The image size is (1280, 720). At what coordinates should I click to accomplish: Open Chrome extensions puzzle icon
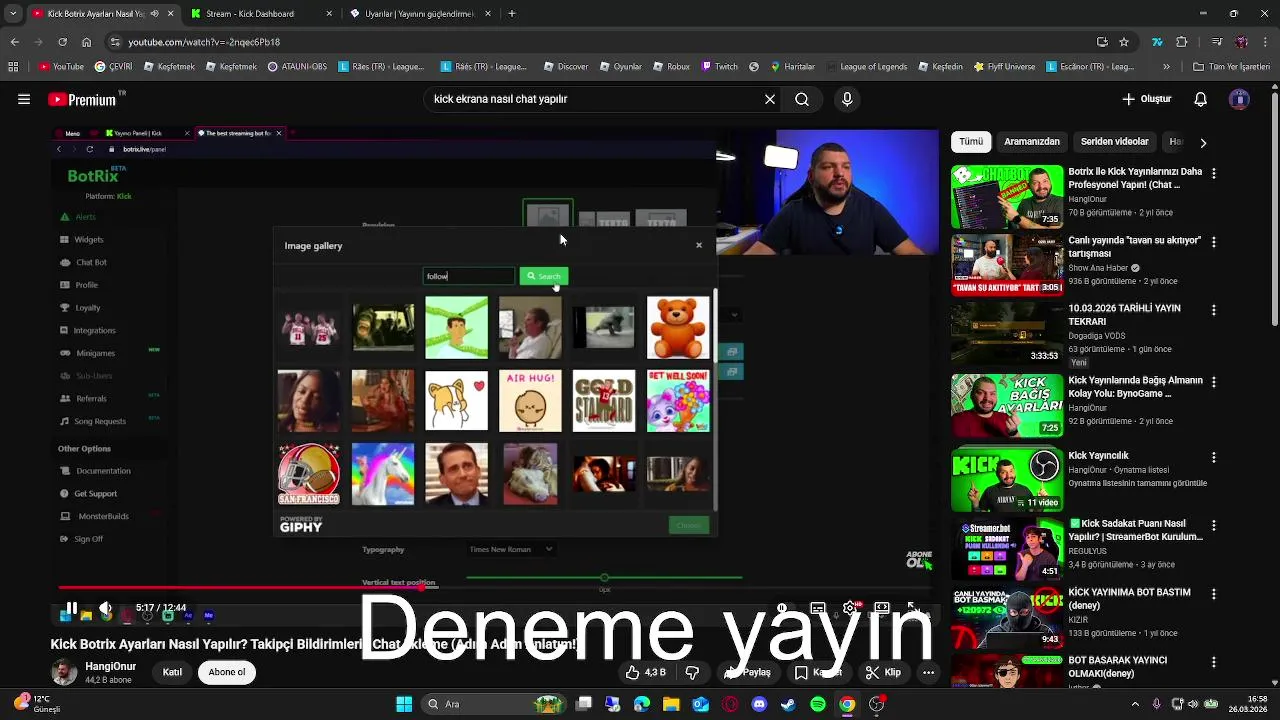[1182, 42]
